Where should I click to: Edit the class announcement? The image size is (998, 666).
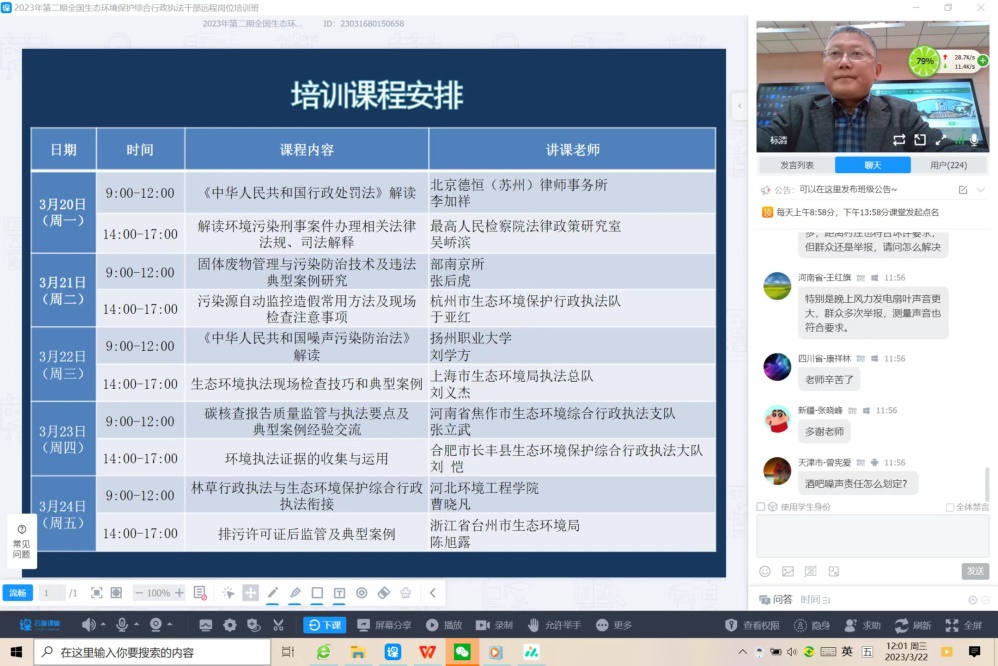click(963, 190)
